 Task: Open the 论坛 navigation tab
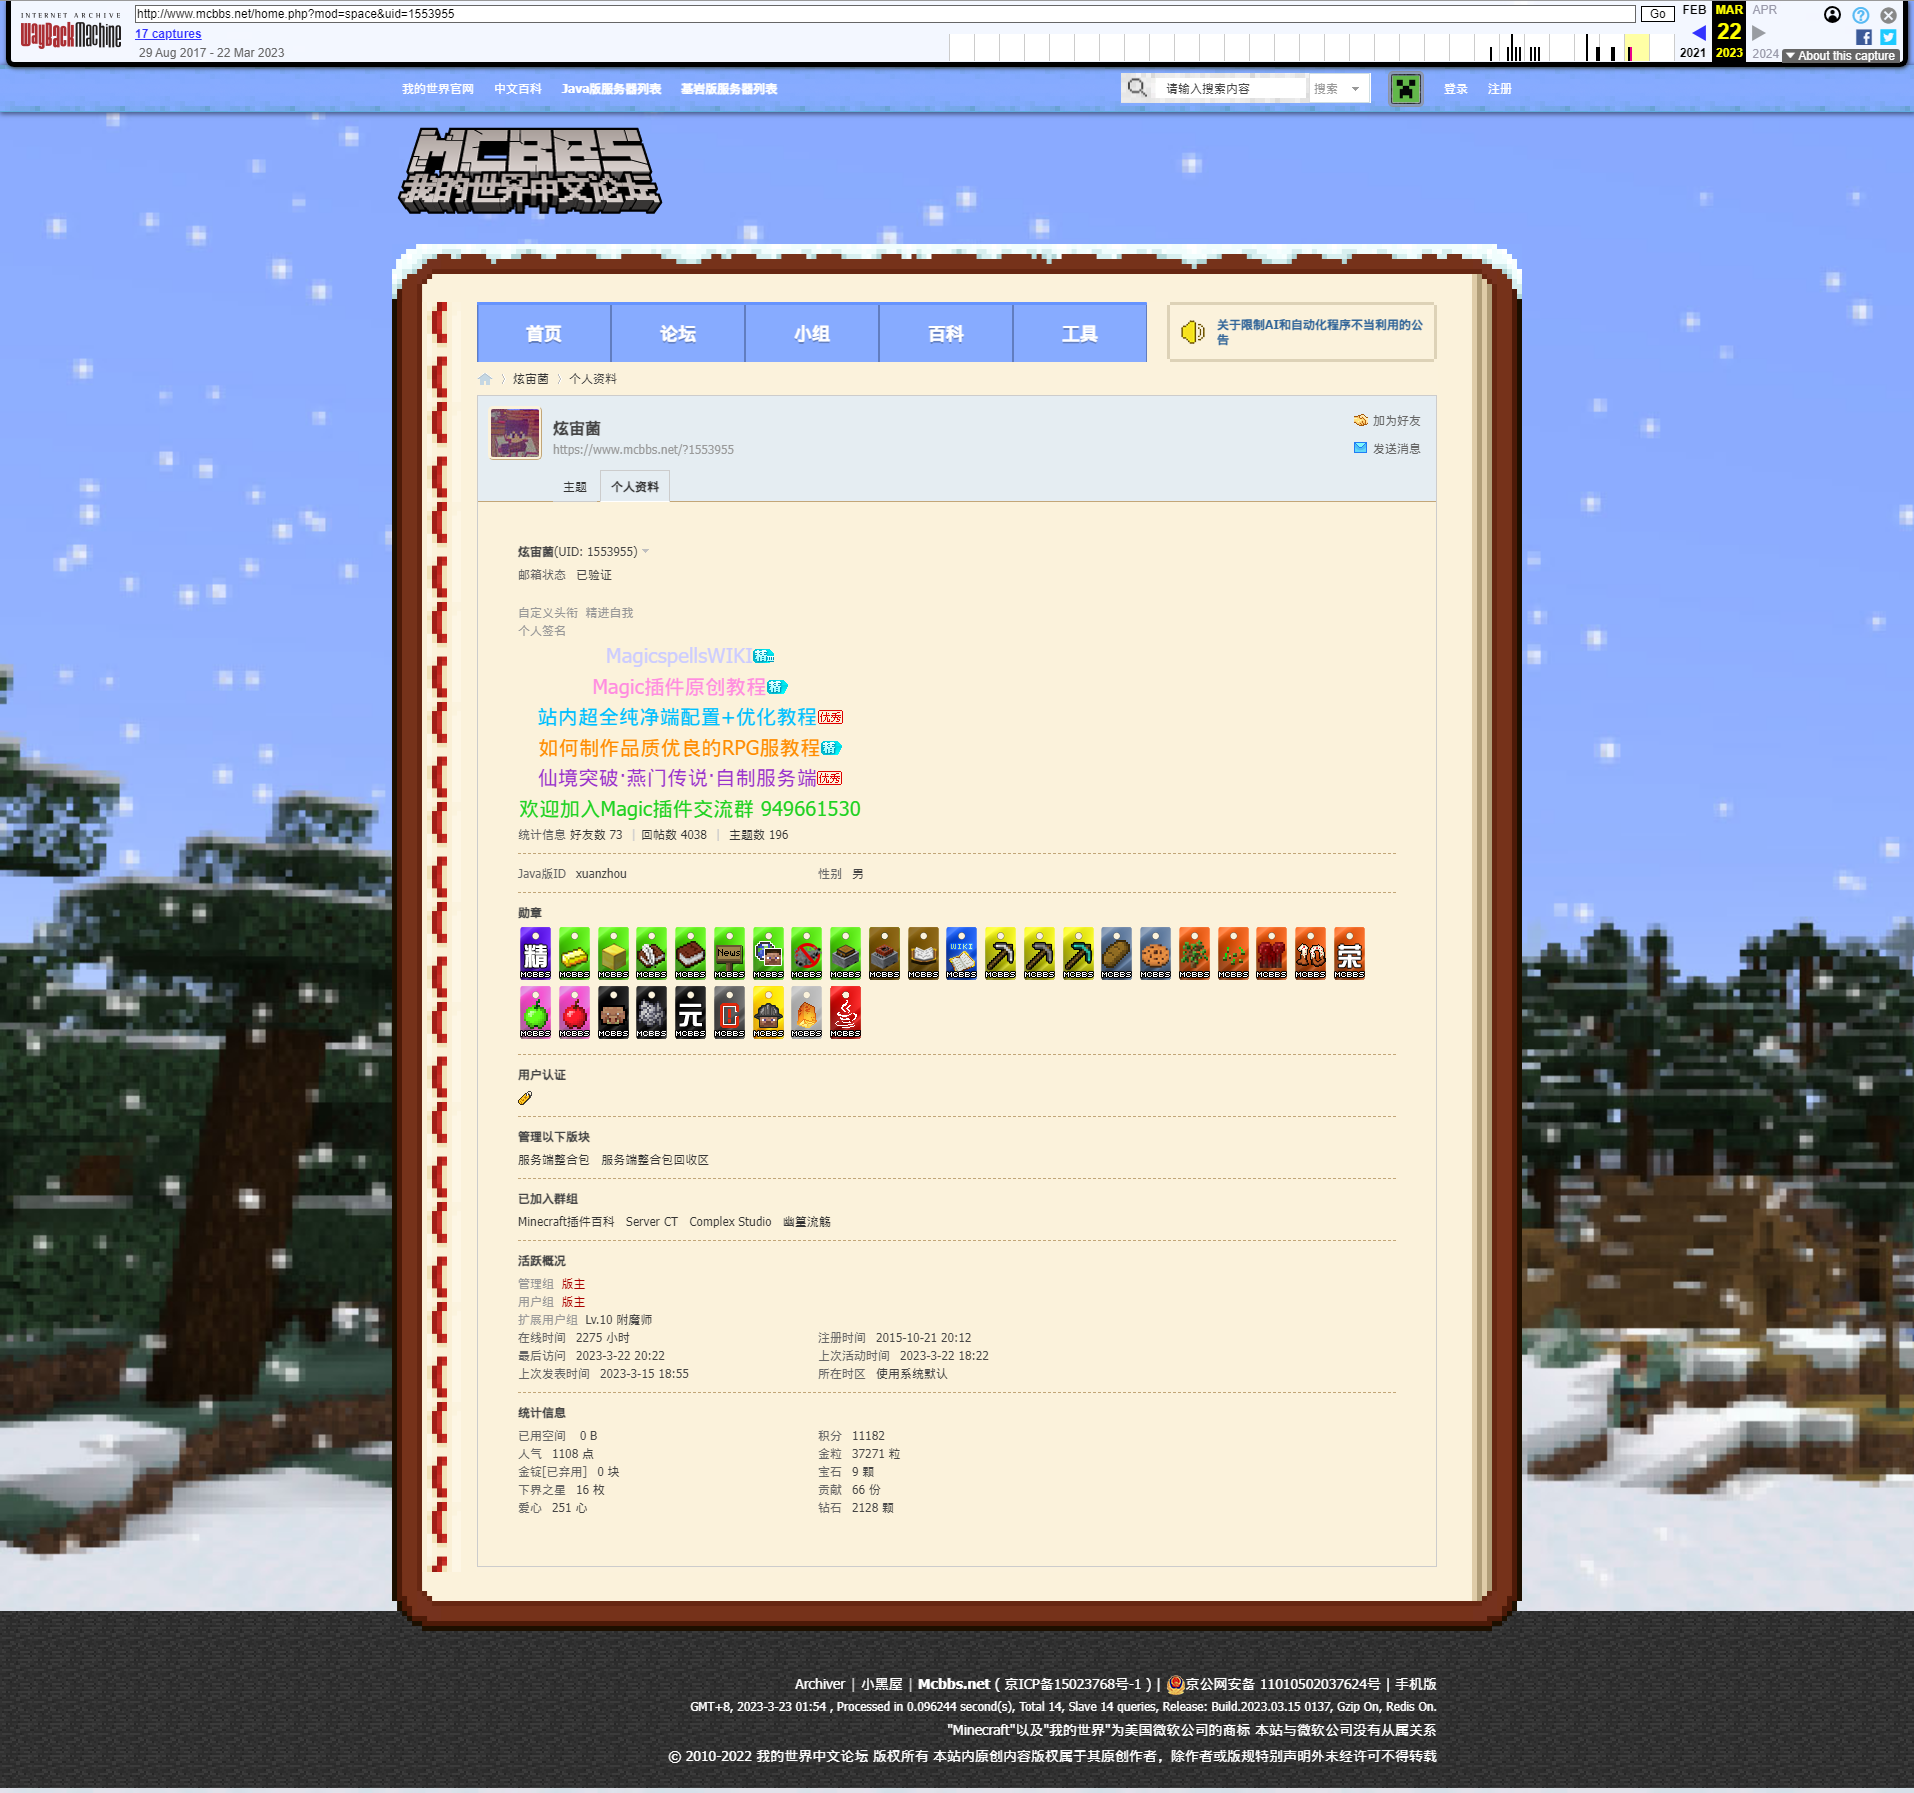point(678,333)
